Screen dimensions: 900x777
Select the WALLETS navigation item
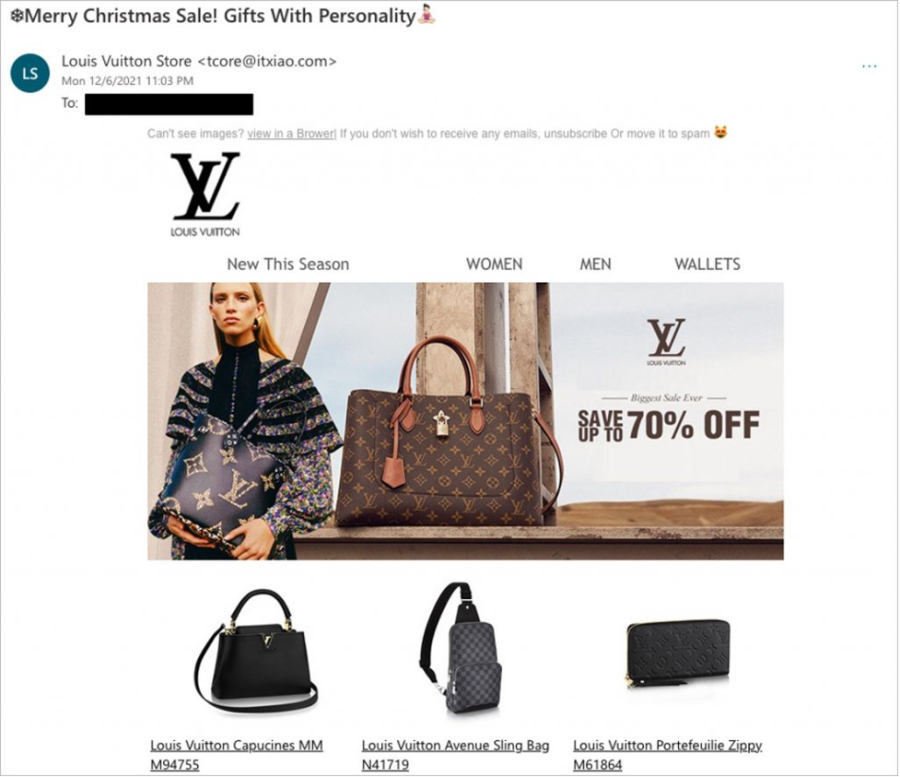point(707,264)
